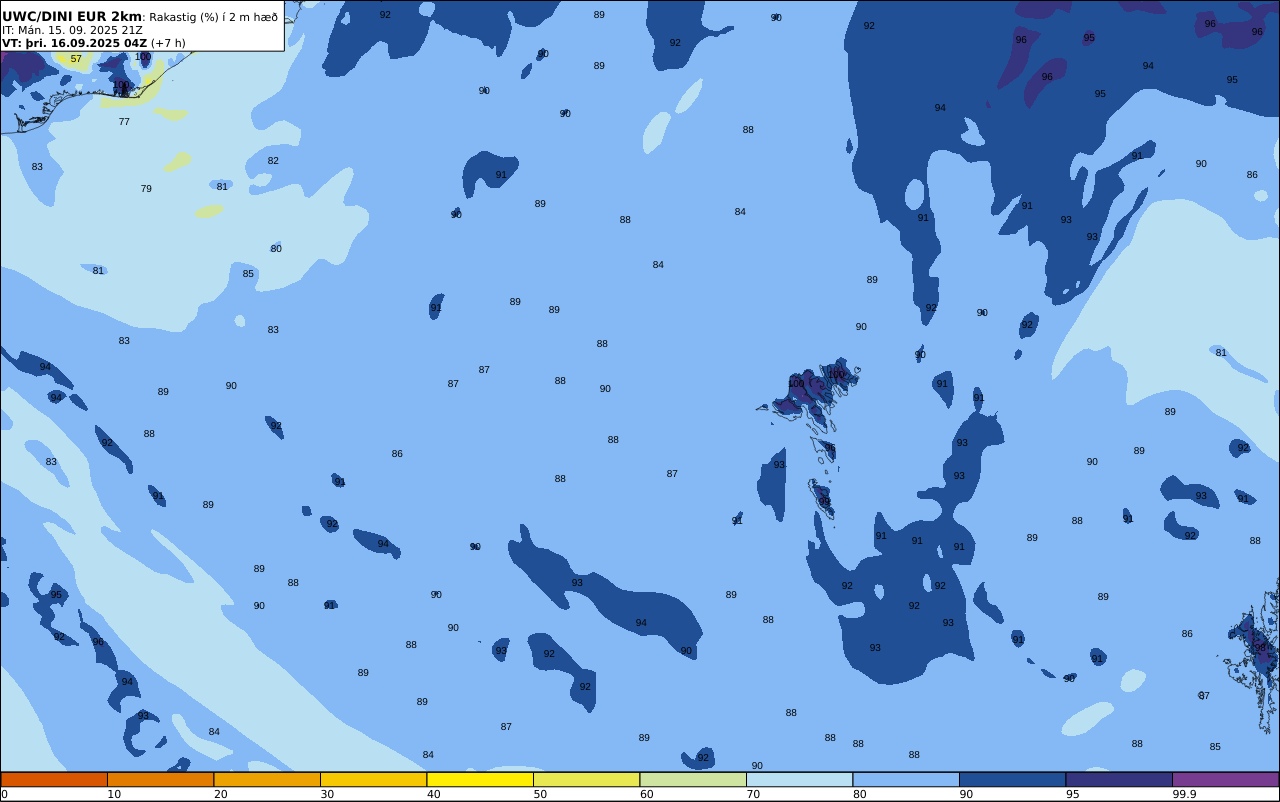This screenshot has height=802, width=1280.
Task: Select the "(+7 h)" forecast offset text
Action: [168, 43]
